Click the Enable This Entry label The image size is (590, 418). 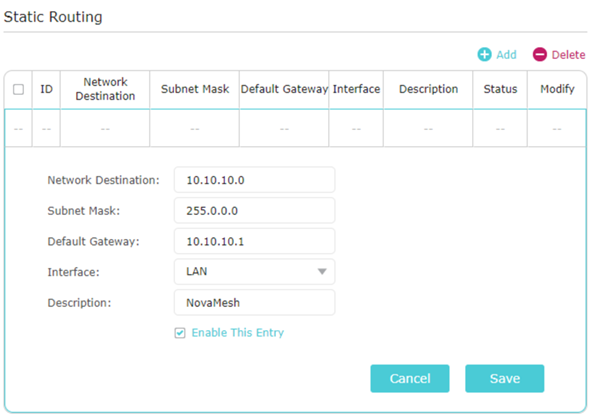[238, 333]
